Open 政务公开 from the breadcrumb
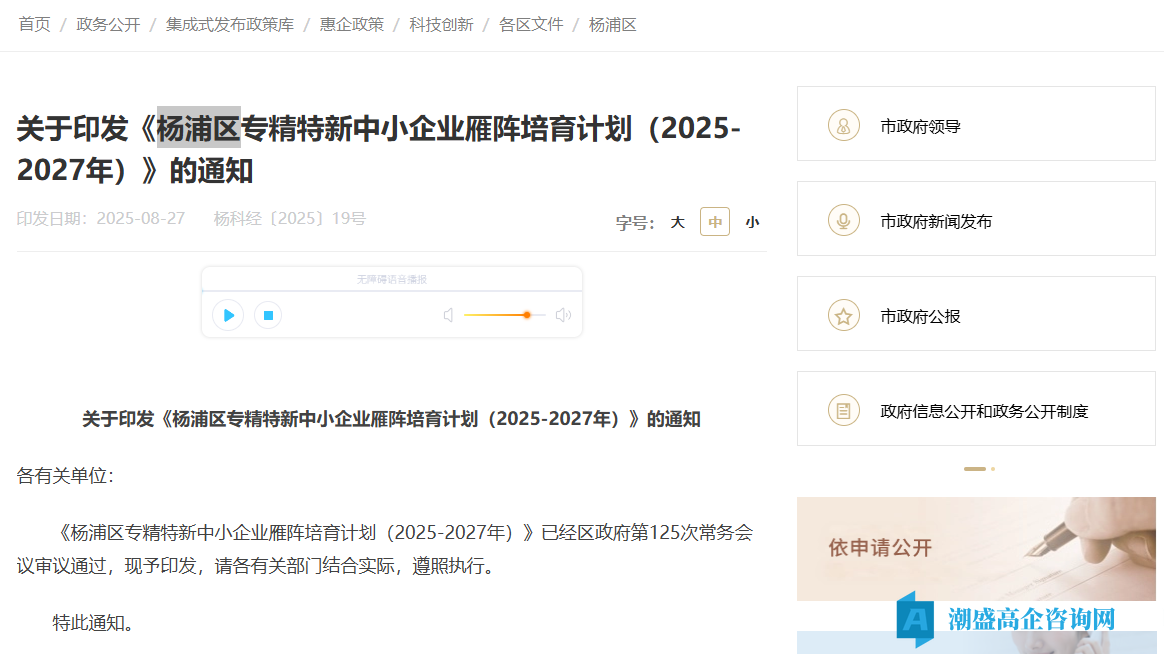This screenshot has height=654, width=1164. point(107,24)
